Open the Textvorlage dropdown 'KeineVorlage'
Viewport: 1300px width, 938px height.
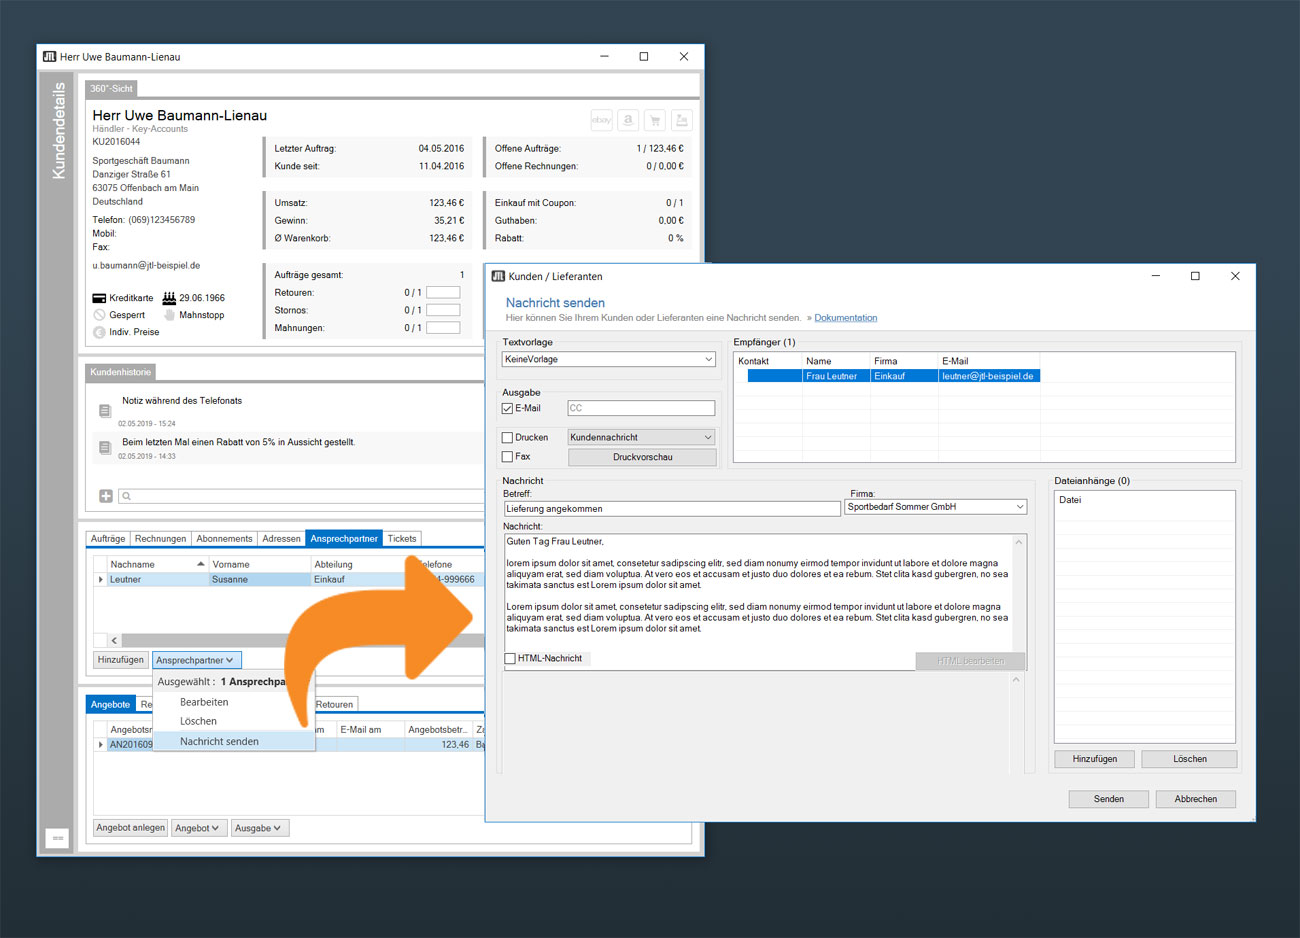tap(608, 359)
